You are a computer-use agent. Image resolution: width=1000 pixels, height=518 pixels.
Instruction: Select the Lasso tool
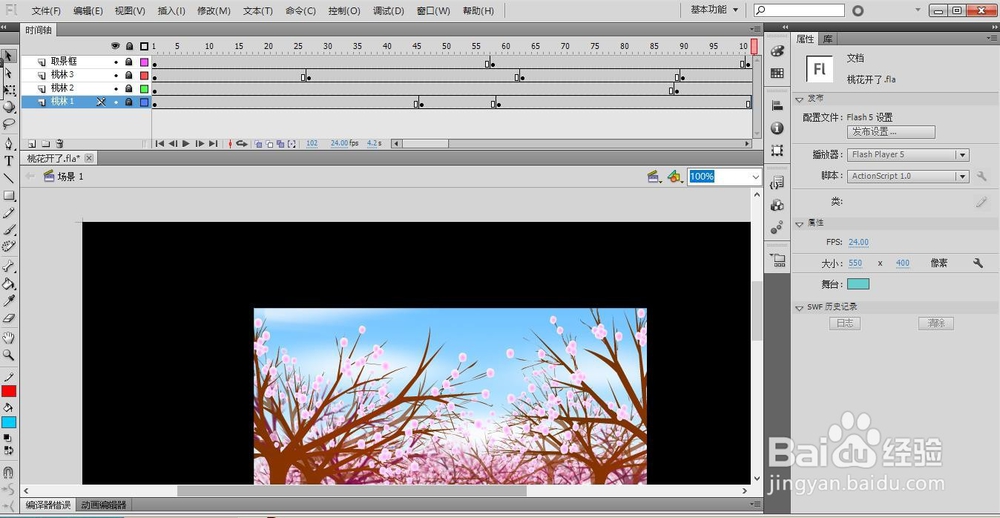8,123
